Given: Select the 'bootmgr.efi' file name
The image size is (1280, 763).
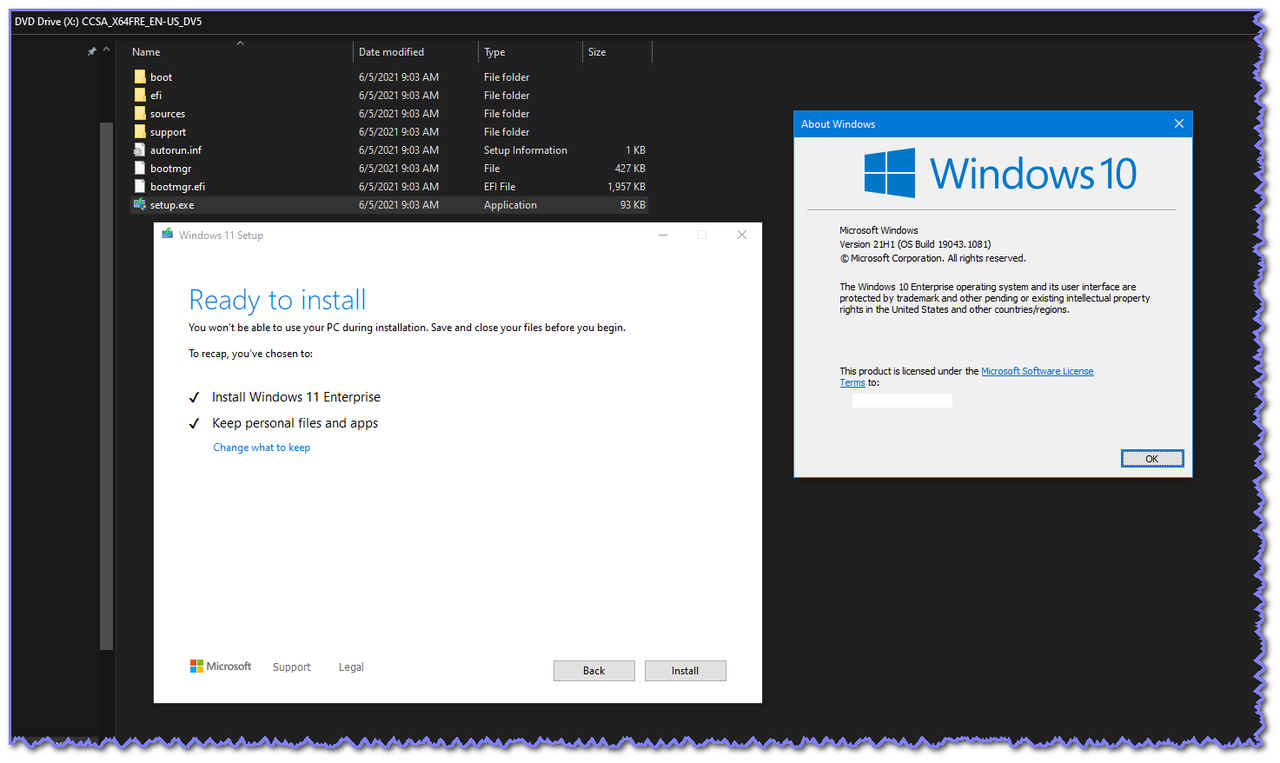Looking at the screenshot, I should [178, 186].
